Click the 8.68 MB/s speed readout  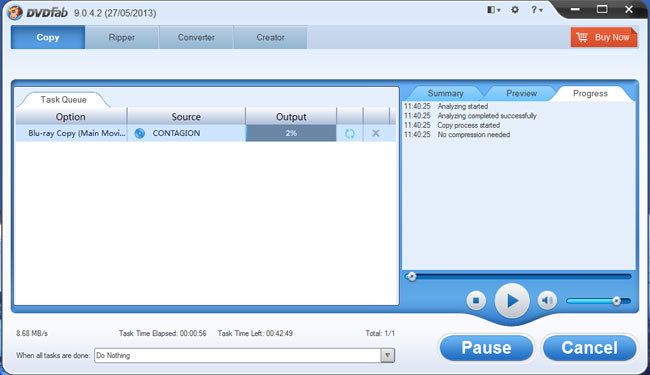click(32, 333)
